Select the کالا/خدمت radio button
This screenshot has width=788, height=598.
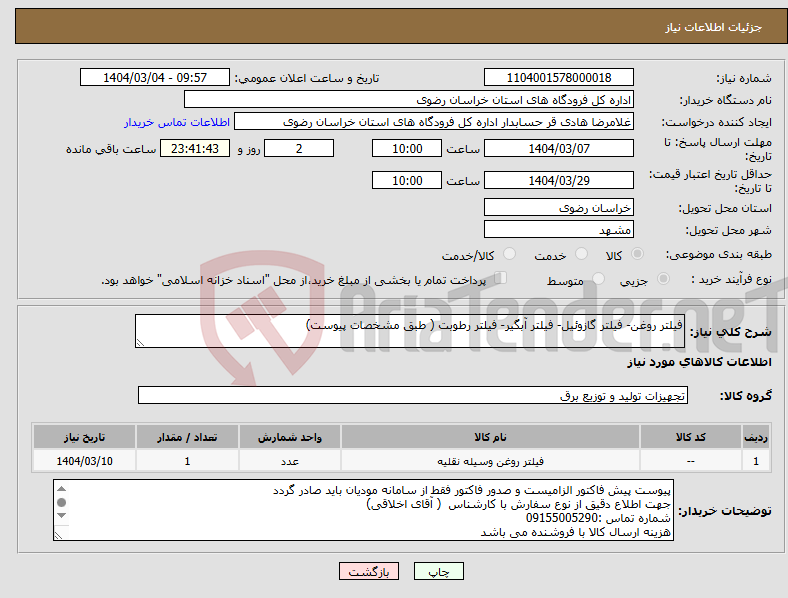coord(510,254)
